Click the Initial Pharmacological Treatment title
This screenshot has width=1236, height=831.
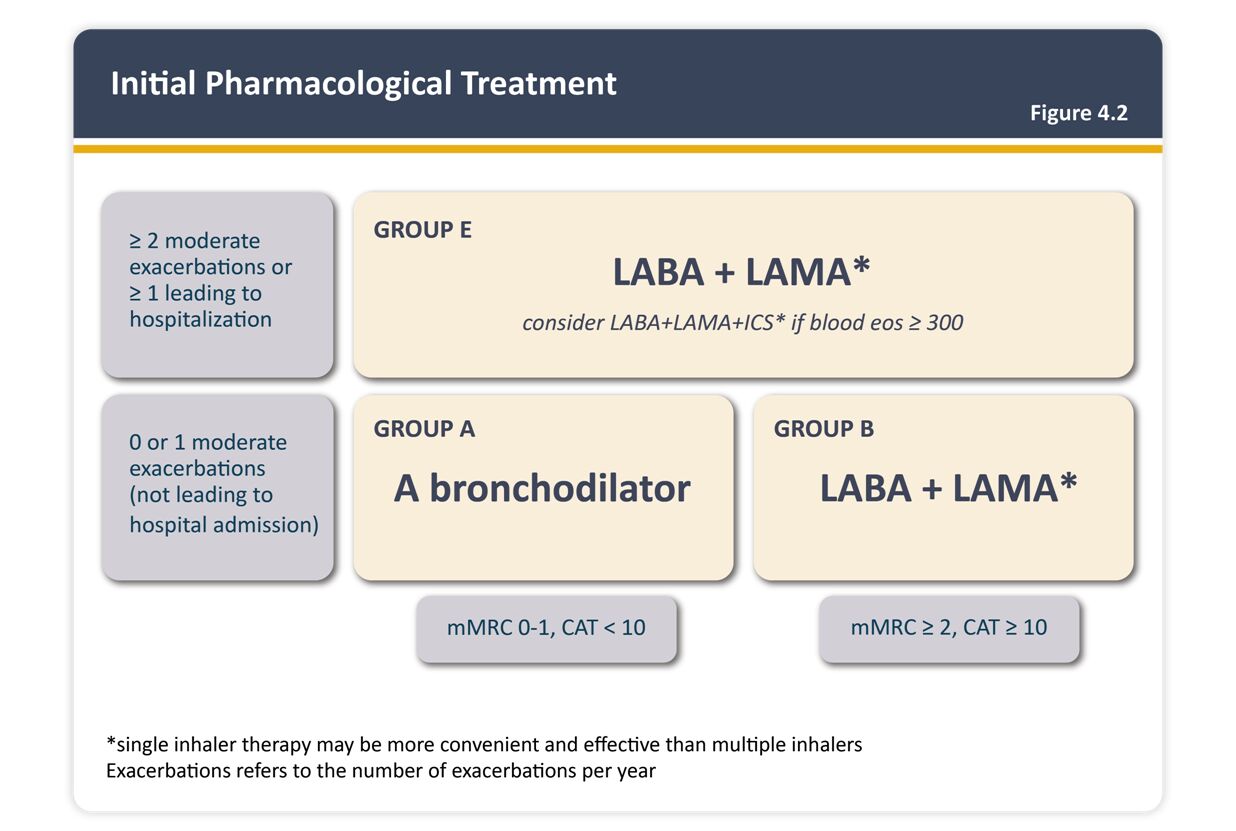click(x=363, y=83)
